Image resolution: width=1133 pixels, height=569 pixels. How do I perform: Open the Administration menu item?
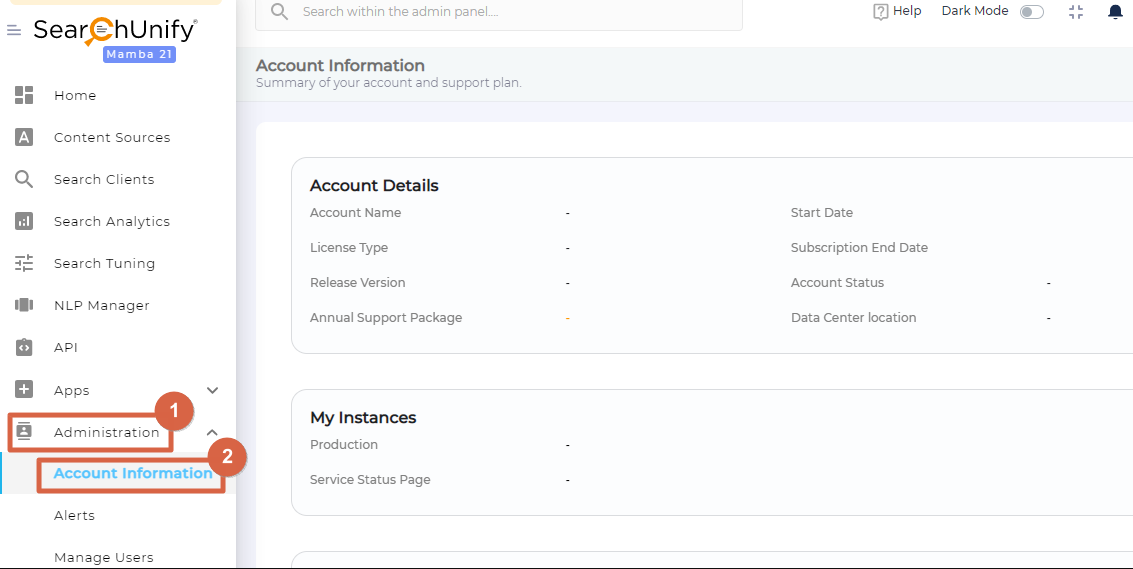[x=106, y=432]
